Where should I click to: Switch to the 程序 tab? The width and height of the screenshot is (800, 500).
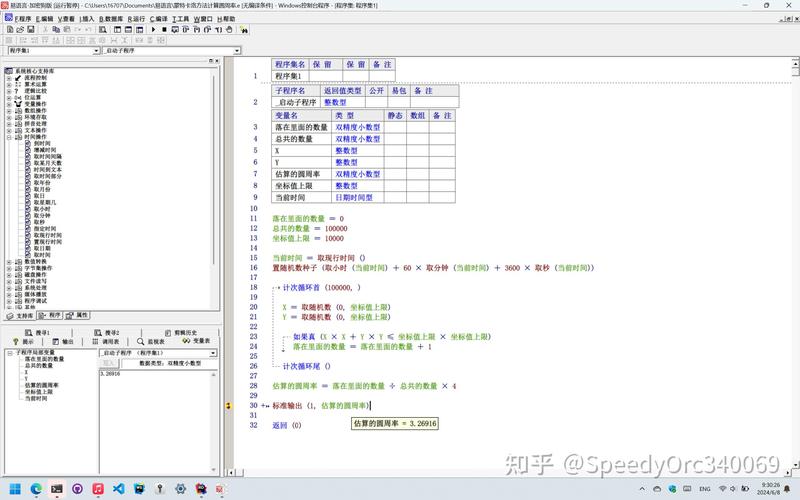point(49,315)
